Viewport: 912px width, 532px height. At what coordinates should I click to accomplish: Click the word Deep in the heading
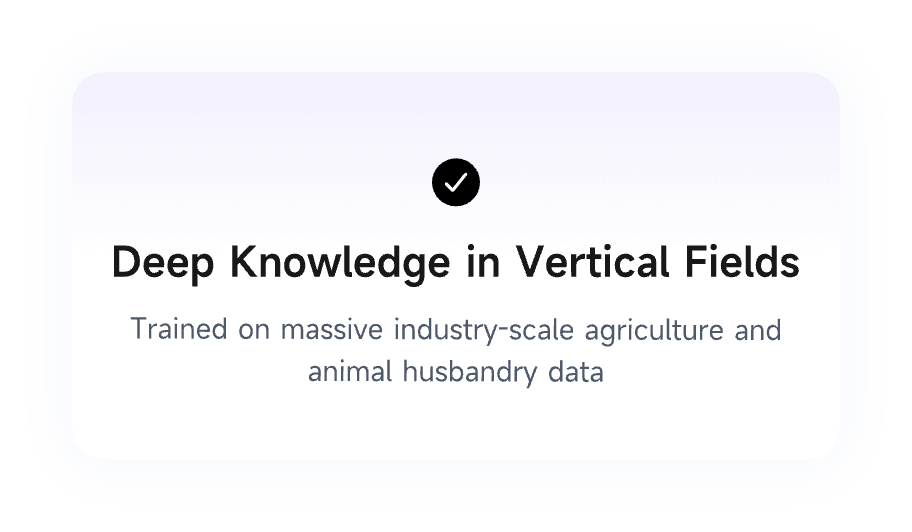(163, 262)
